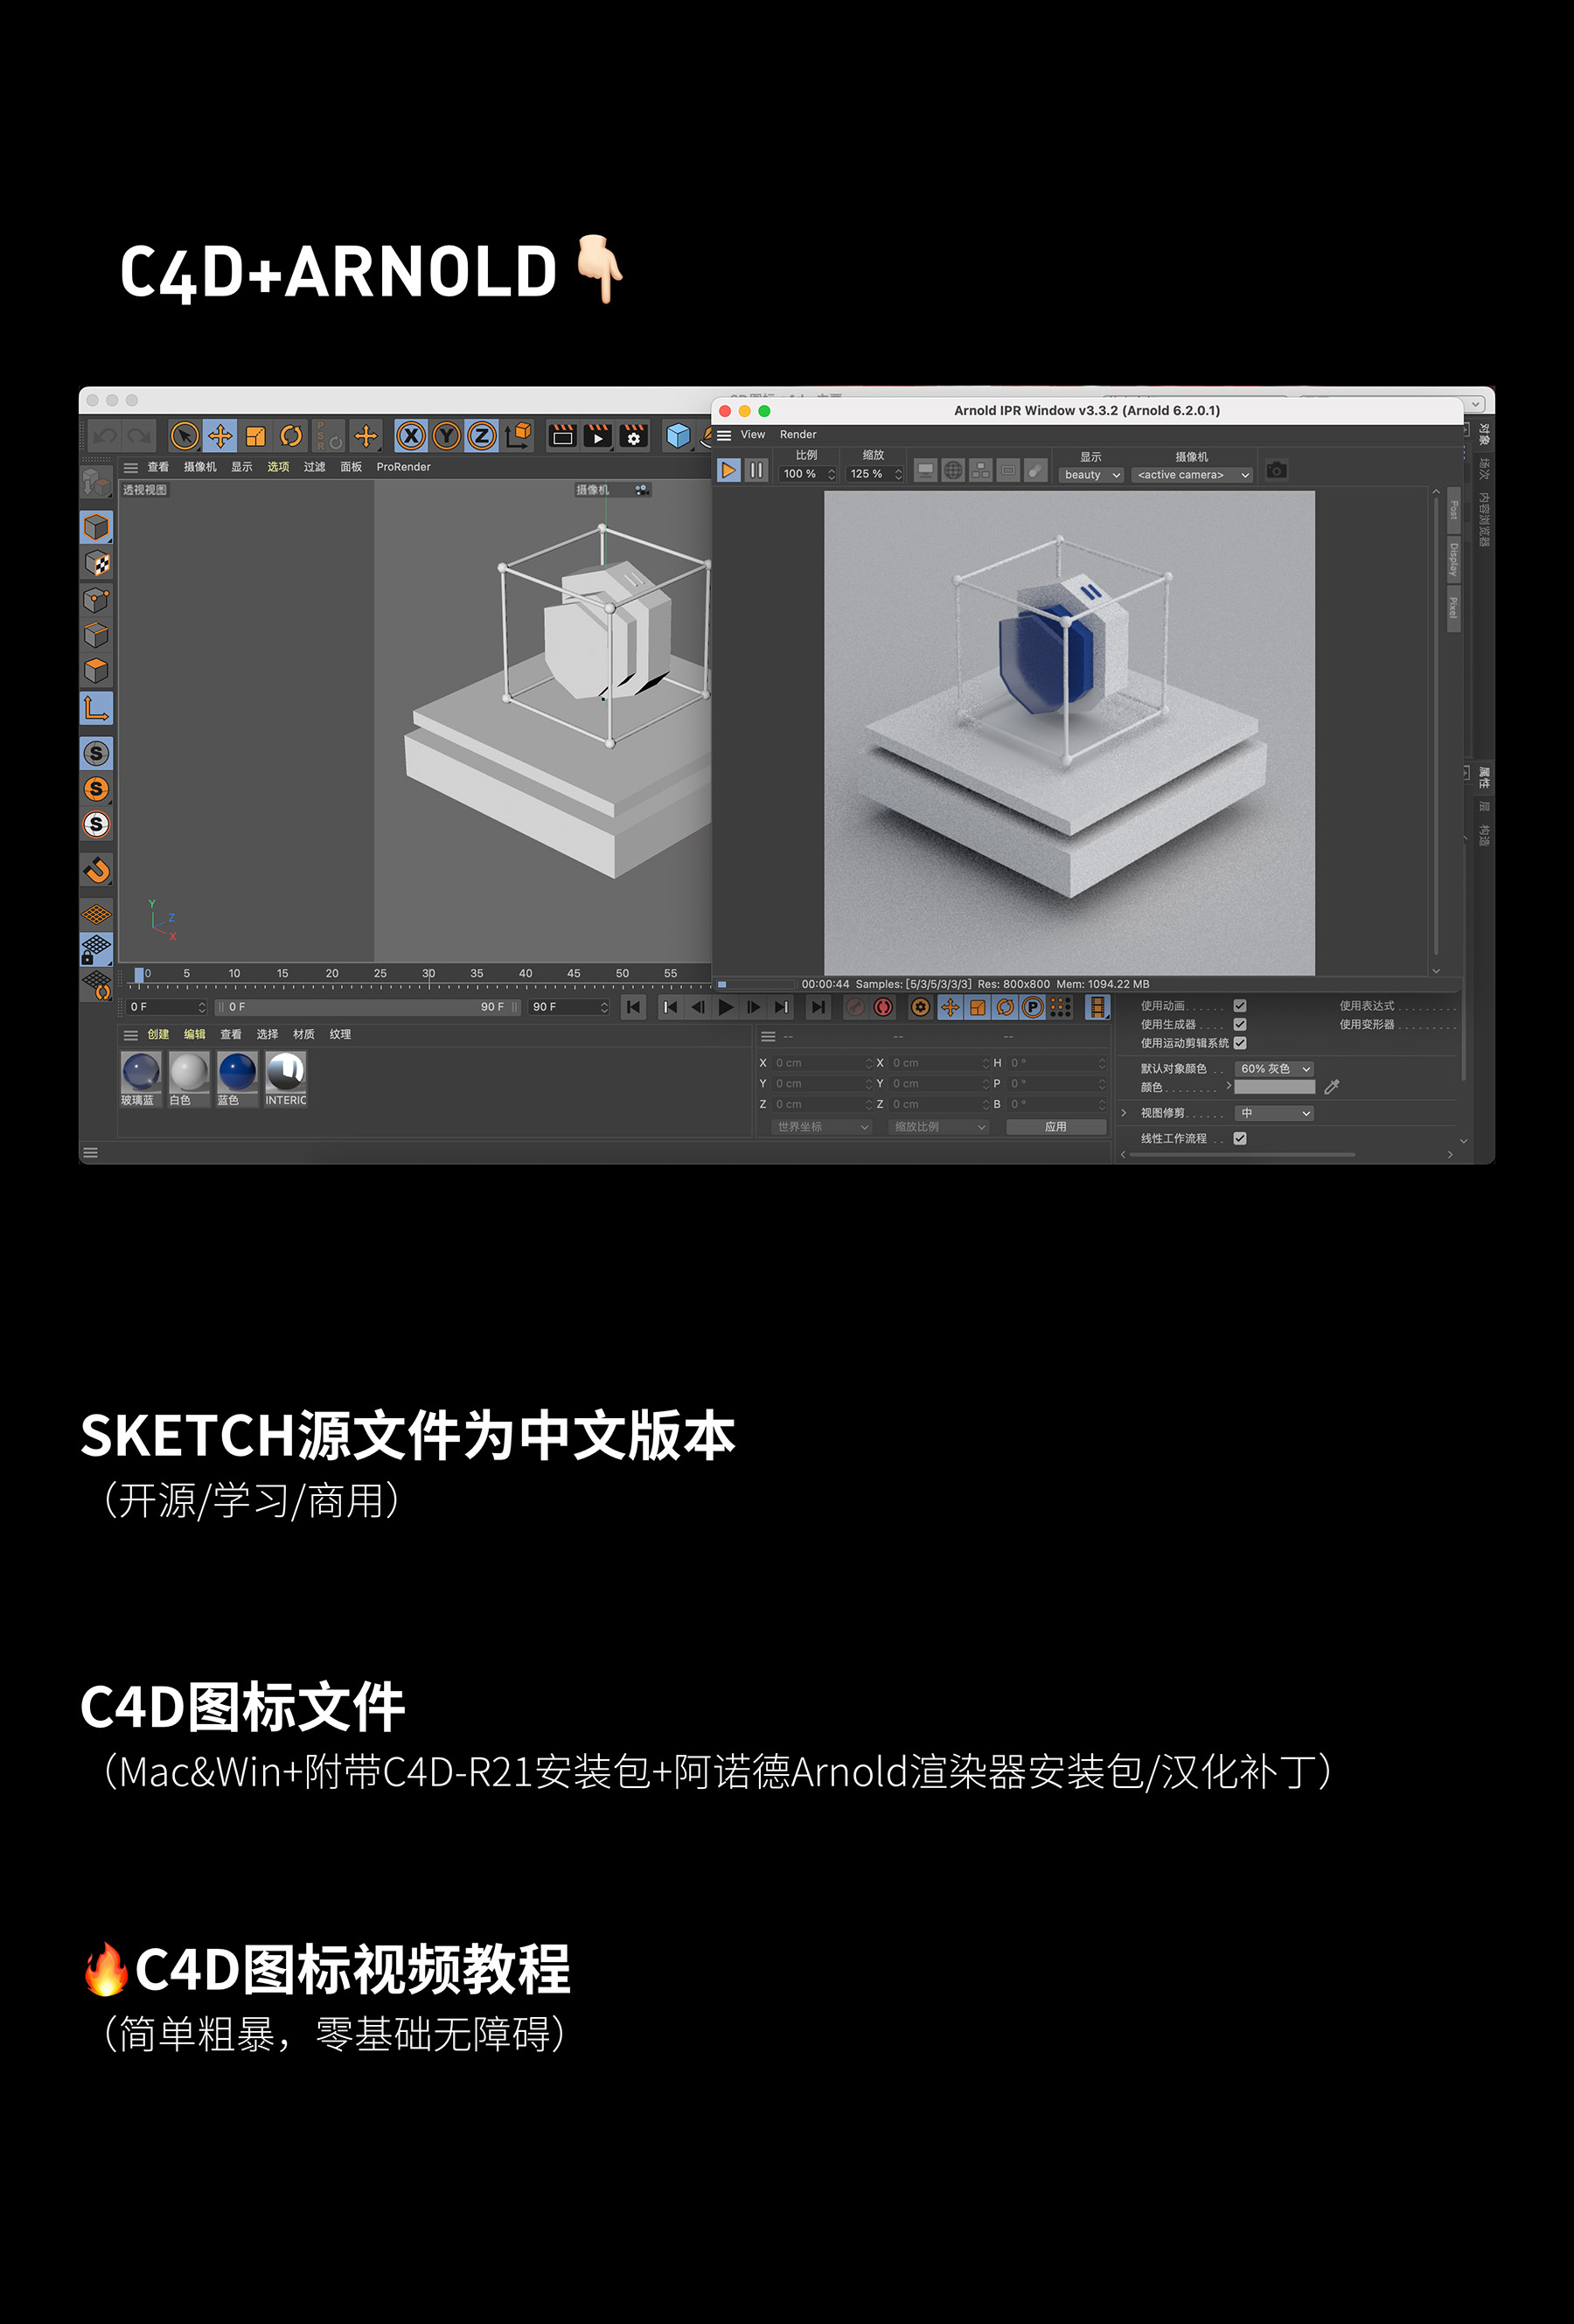The width and height of the screenshot is (1574, 2324).
Task: Select the 玻璃蓝 material thumbnail
Action: 141,1079
